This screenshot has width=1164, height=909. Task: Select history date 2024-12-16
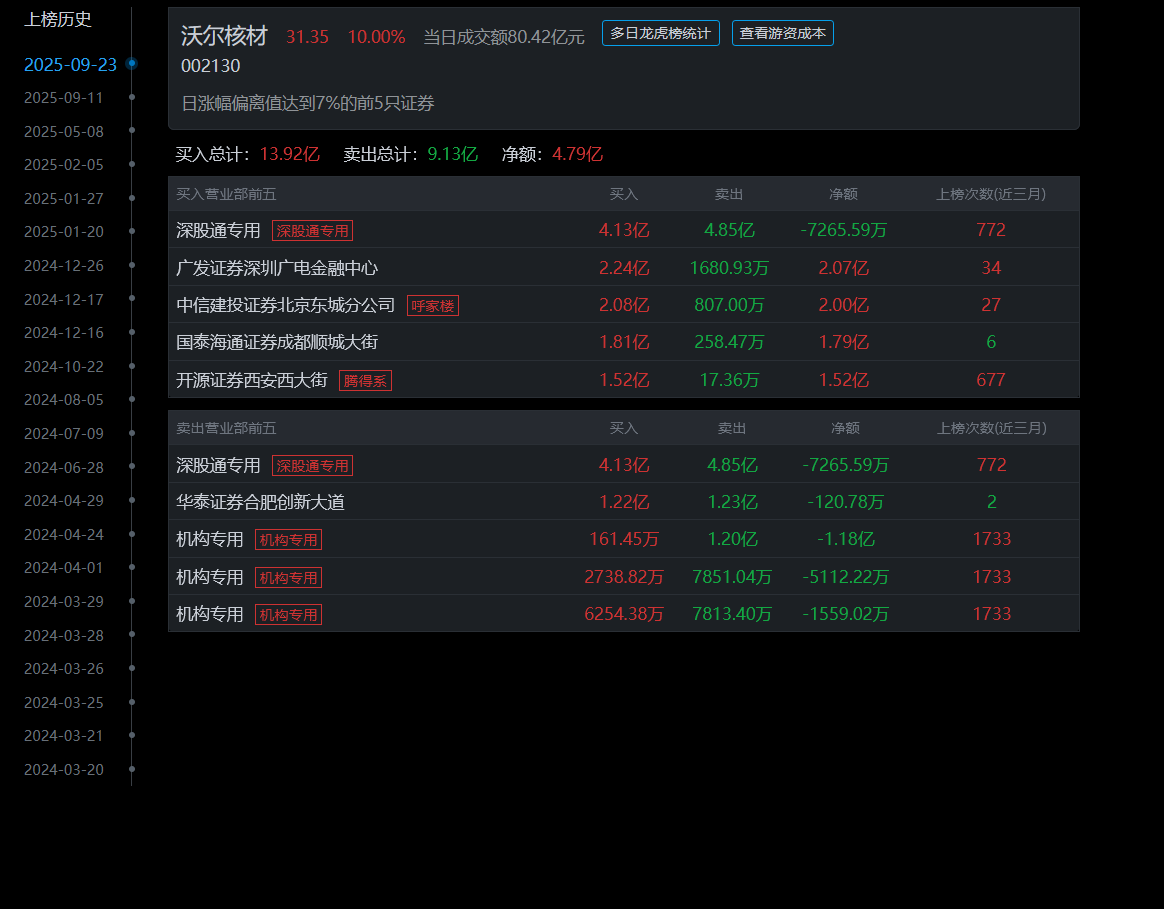pyautogui.click(x=64, y=333)
